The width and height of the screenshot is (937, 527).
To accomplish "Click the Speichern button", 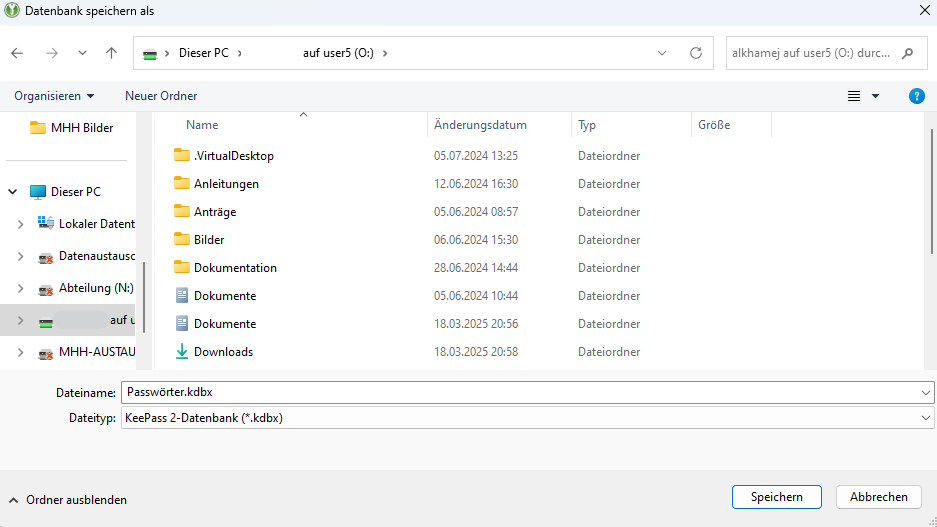I will coord(776,497).
